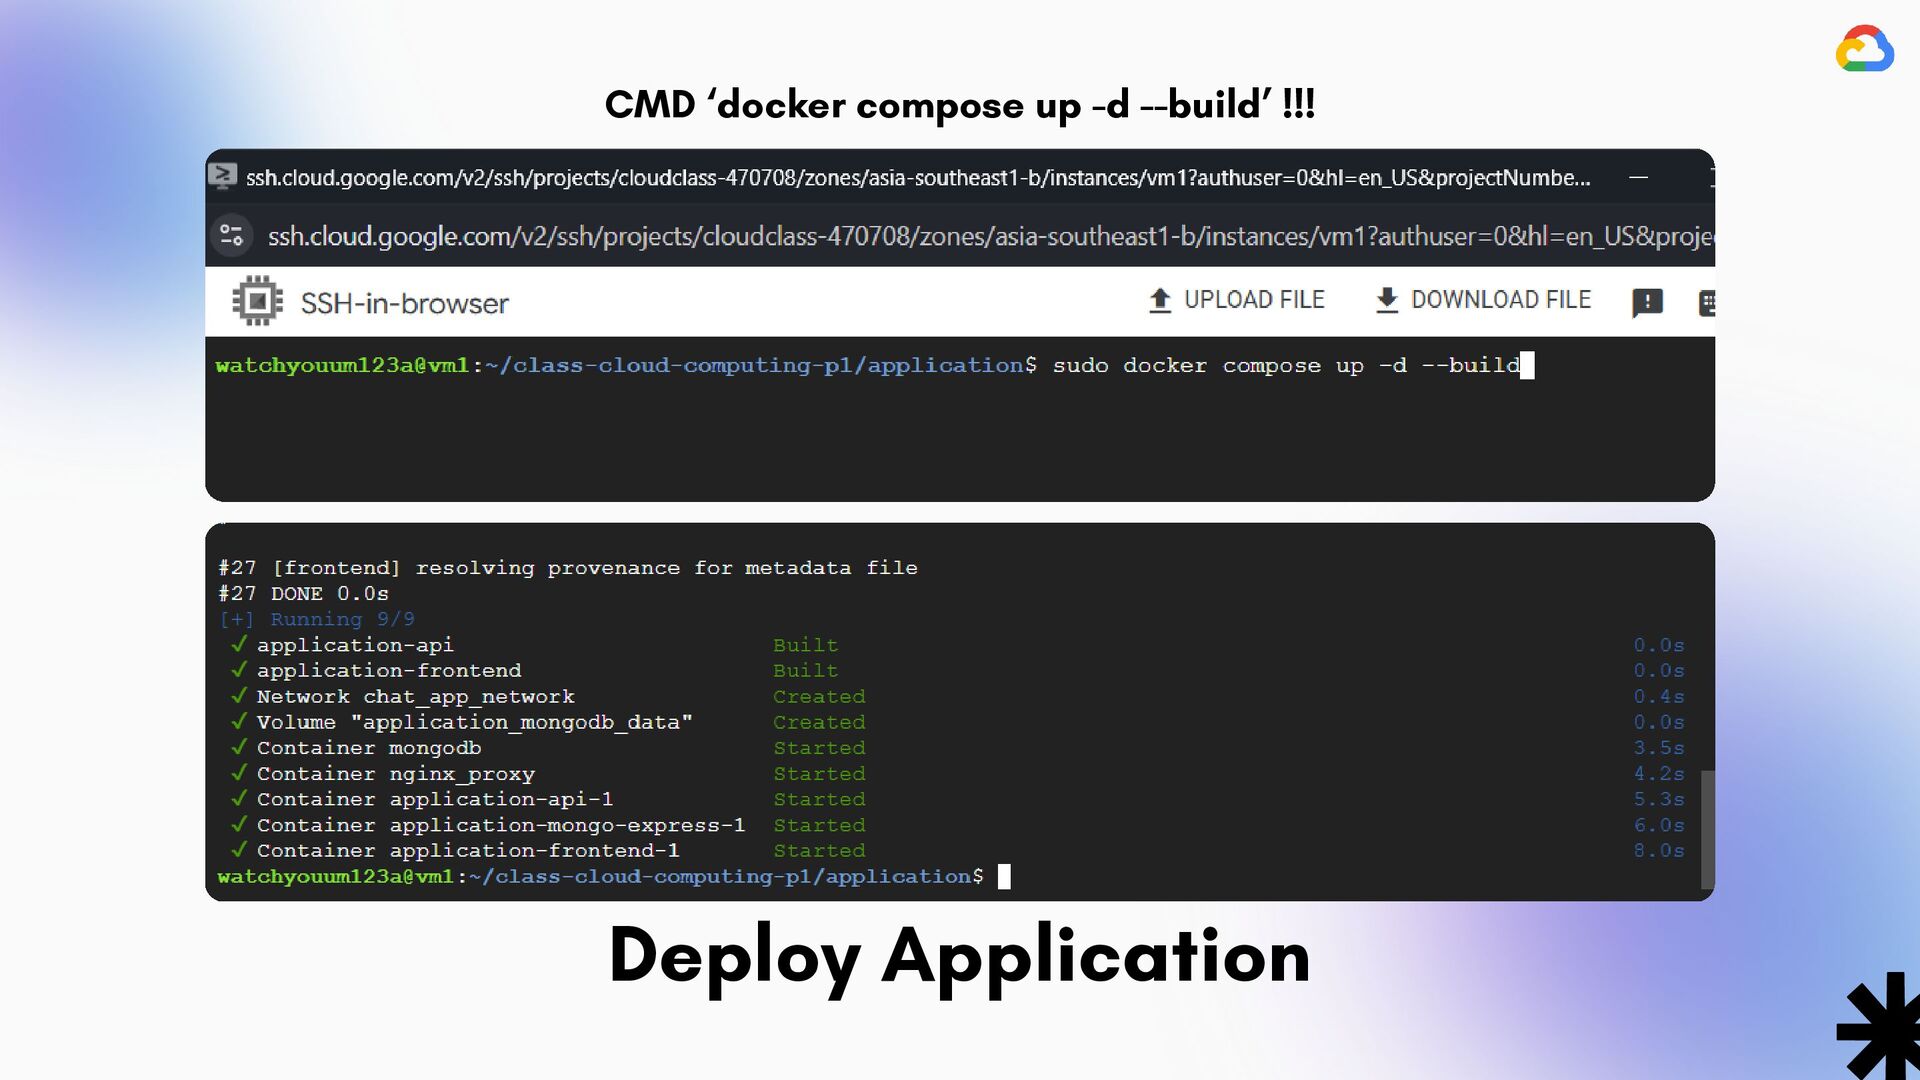This screenshot has width=1920, height=1080.
Task: Open the site information icon in the address bar
Action: [x=232, y=236]
